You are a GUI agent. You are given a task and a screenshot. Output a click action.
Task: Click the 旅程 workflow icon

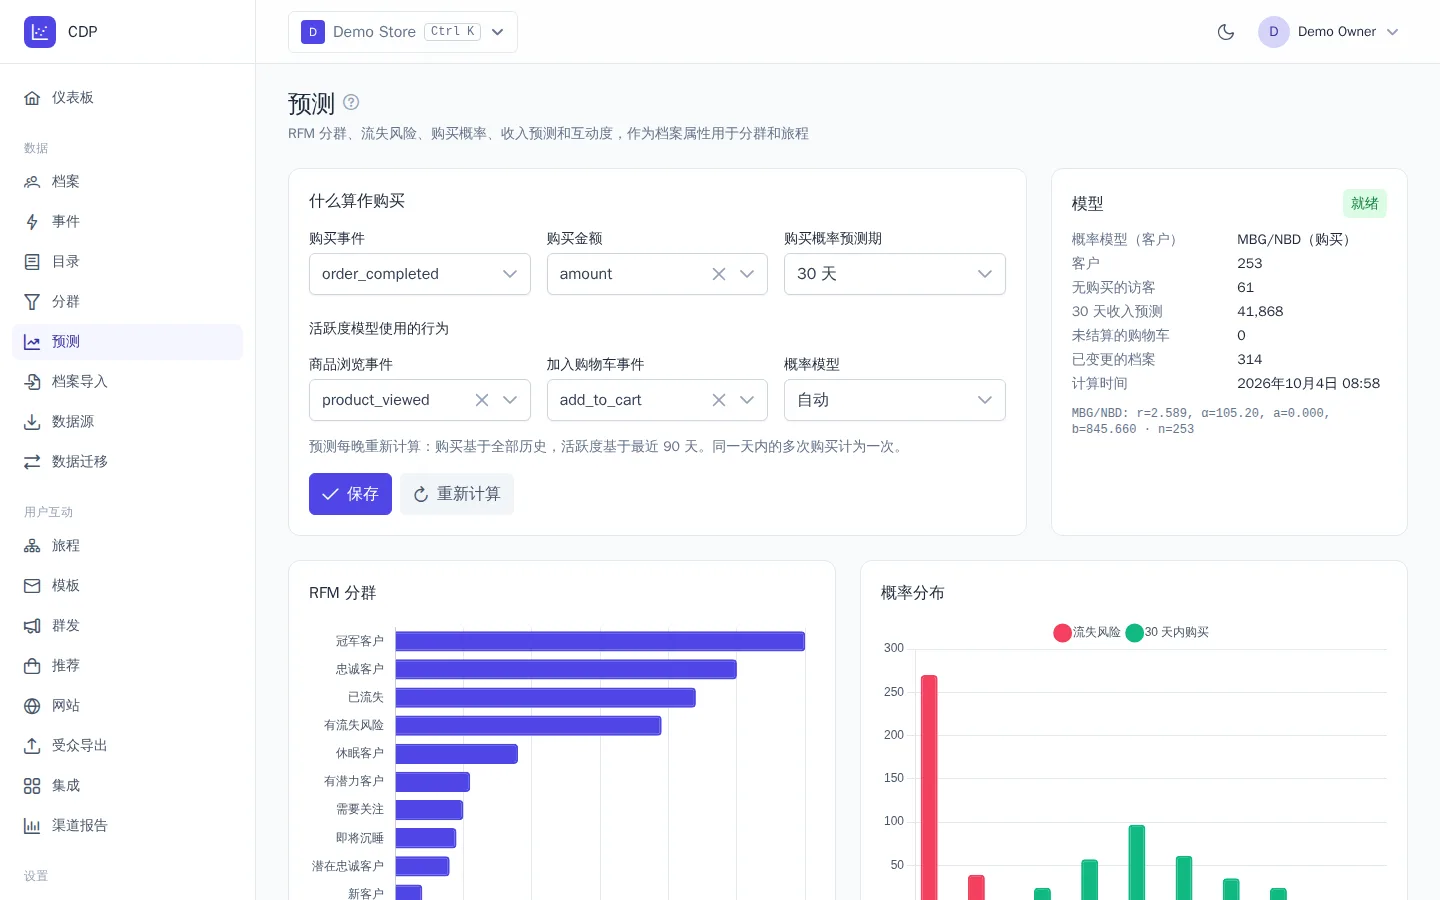point(32,546)
